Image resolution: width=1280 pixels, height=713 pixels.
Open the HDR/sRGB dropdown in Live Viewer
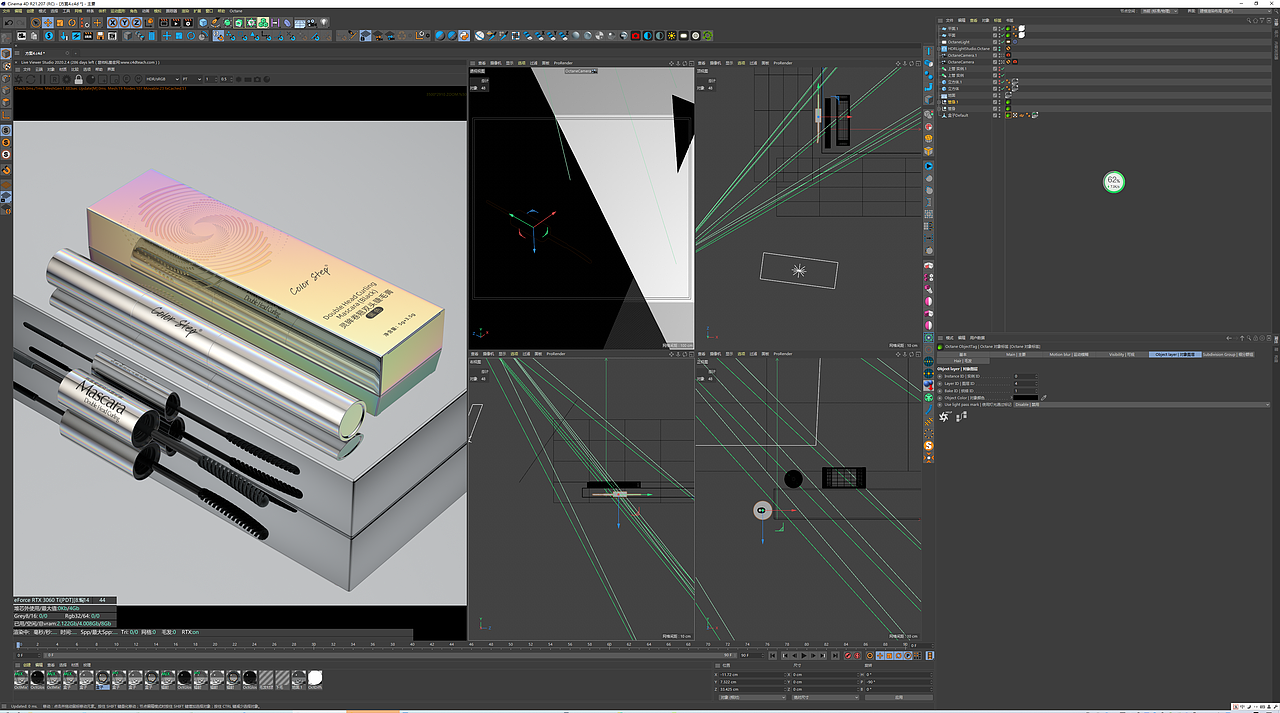coord(162,79)
